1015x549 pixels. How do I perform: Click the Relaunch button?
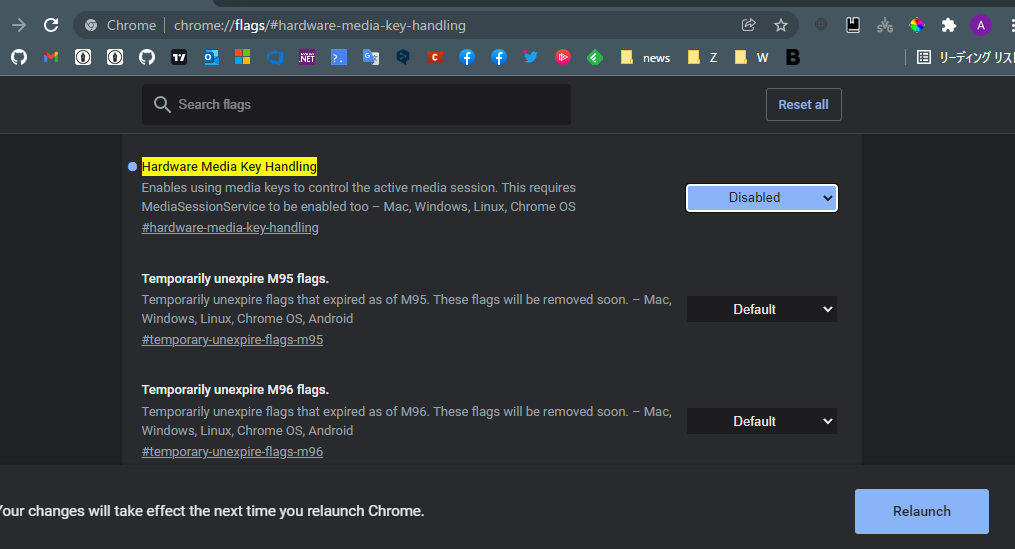[922, 511]
